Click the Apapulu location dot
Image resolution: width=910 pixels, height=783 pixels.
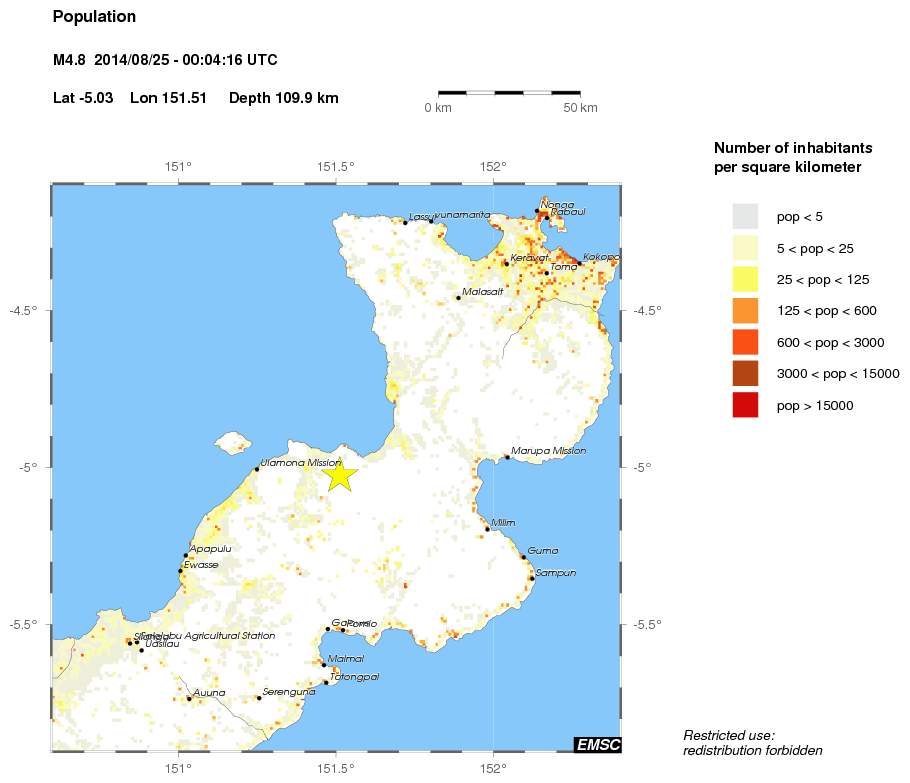click(x=186, y=556)
